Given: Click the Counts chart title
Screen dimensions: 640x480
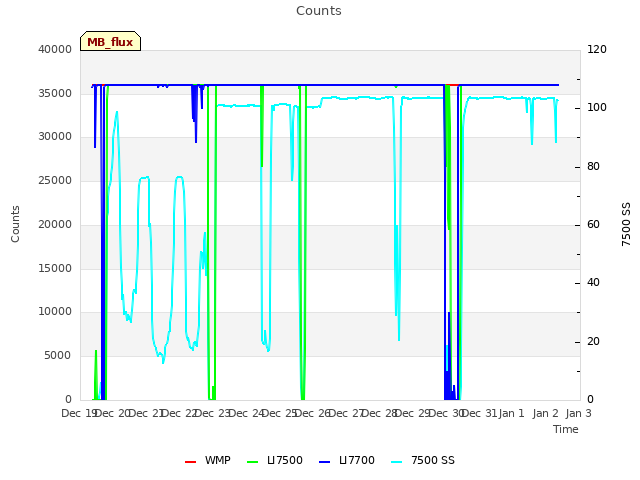Looking at the screenshot, I should pyautogui.click(x=319, y=11).
